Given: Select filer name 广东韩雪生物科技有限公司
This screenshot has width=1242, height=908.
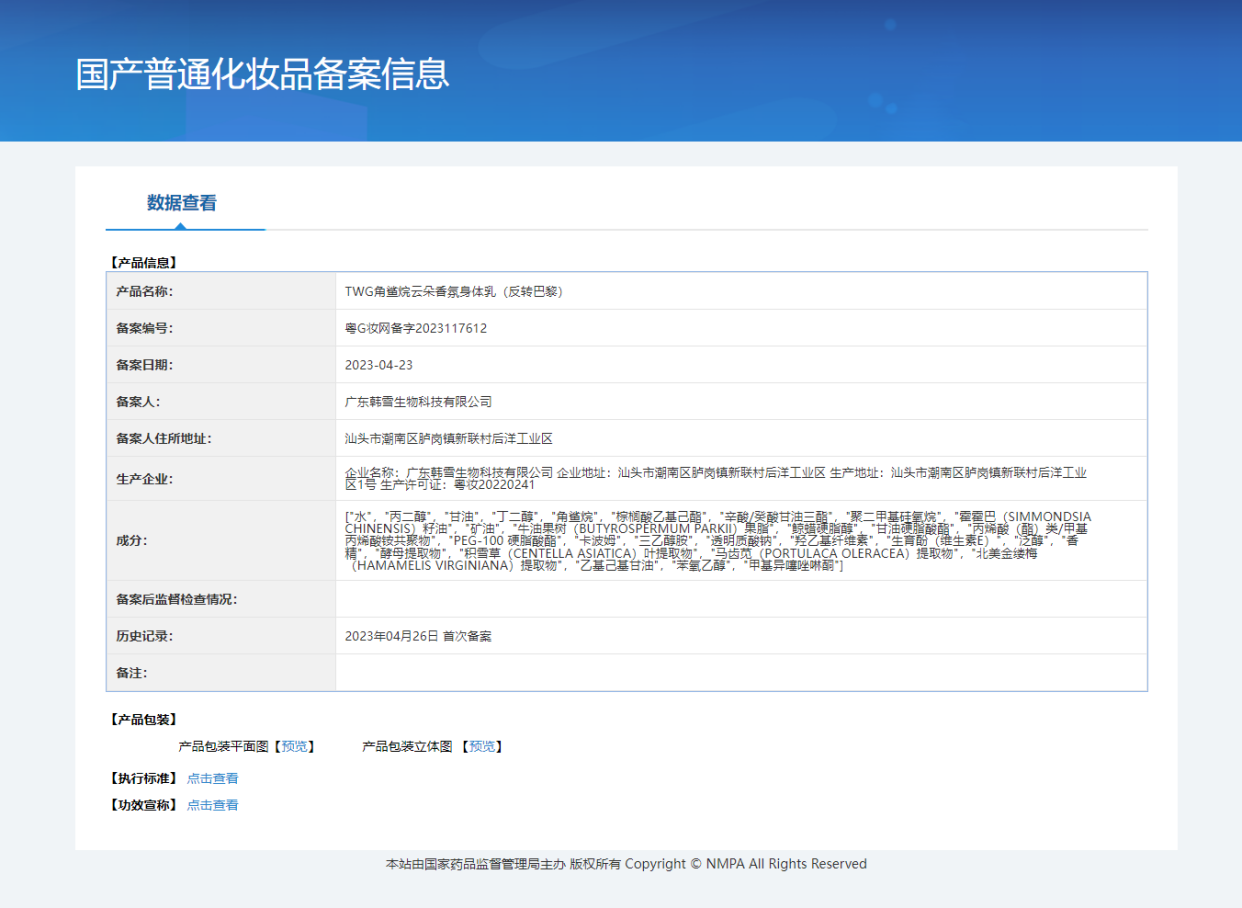Looking at the screenshot, I should (x=419, y=402).
